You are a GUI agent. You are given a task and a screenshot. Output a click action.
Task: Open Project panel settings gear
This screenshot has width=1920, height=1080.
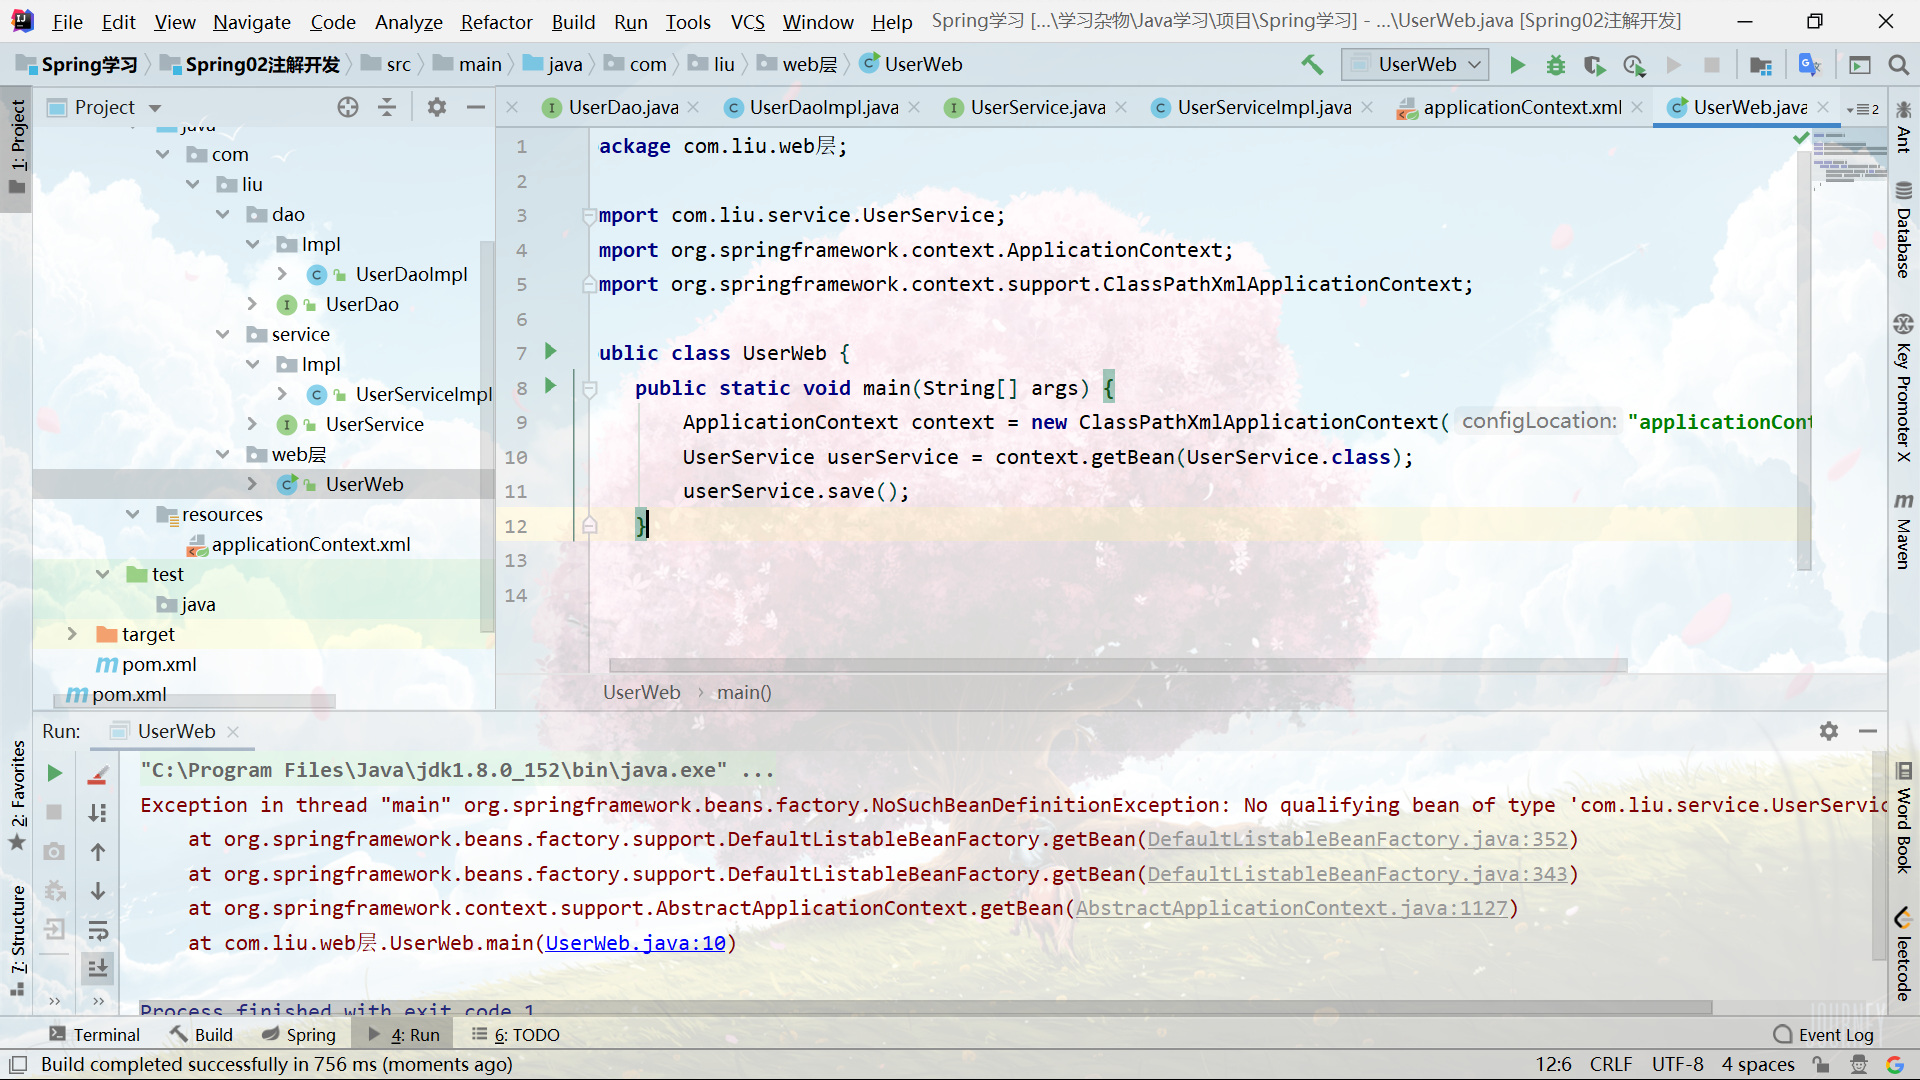[437, 107]
